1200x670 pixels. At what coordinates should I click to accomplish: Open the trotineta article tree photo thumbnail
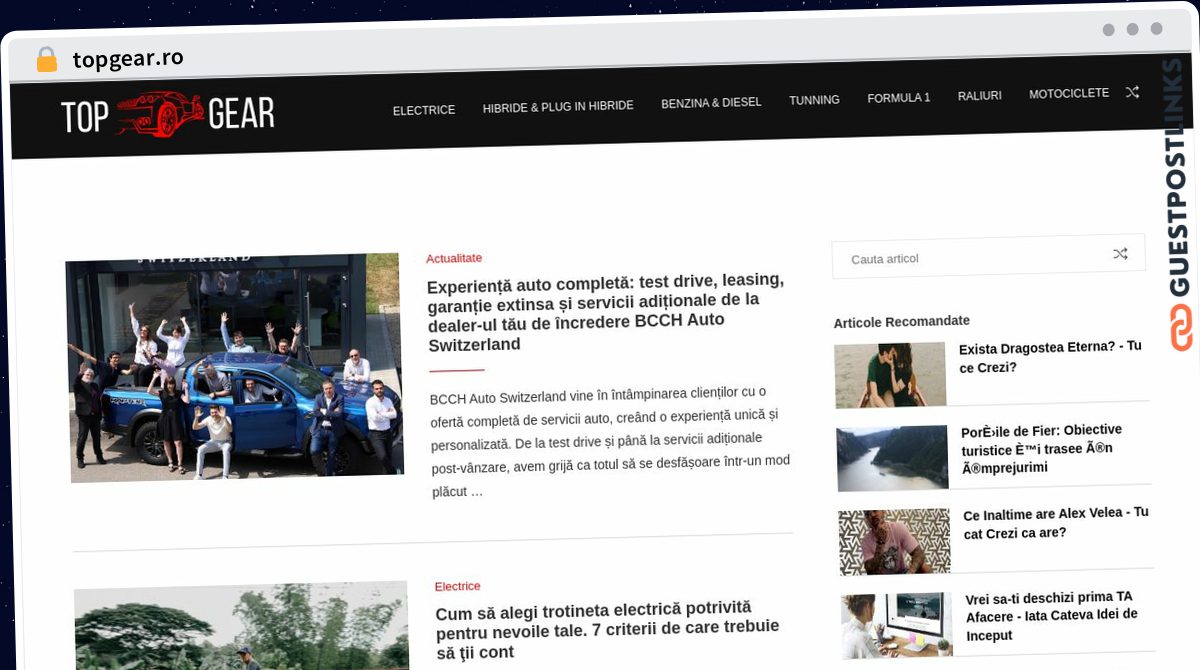click(242, 627)
